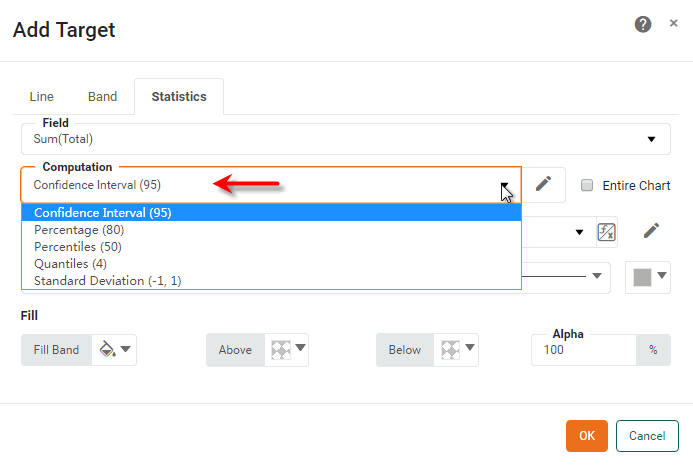Image resolution: width=693 pixels, height=466 pixels.
Task: Select Percentage (80) option
Action: (x=78, y=230)
